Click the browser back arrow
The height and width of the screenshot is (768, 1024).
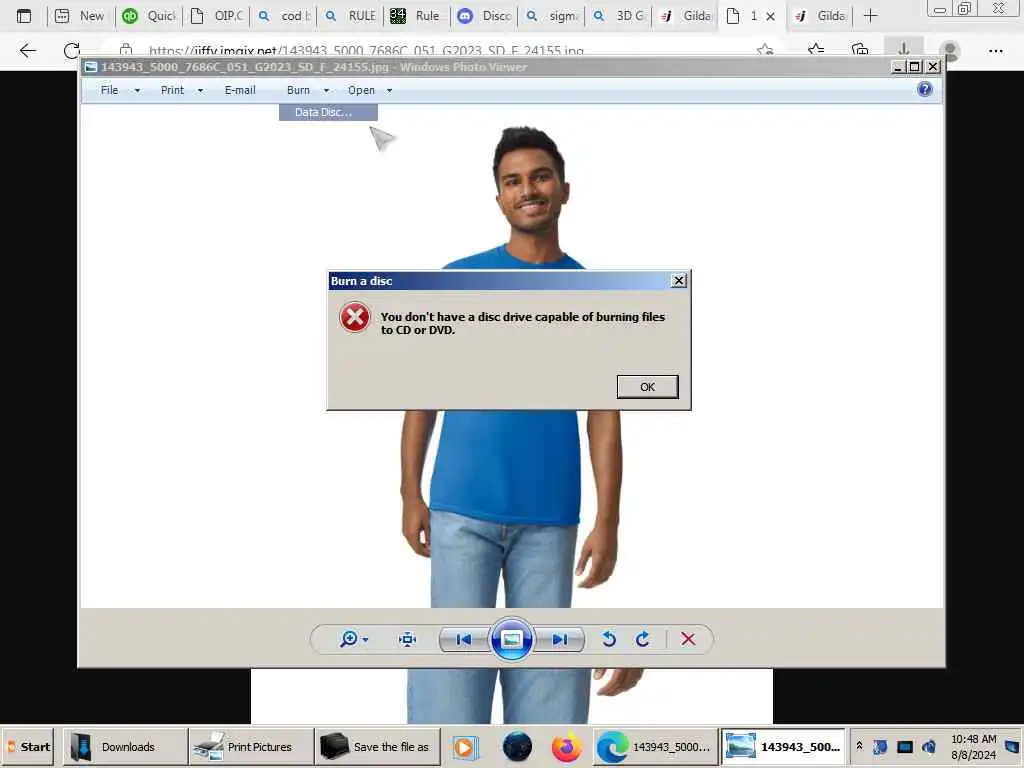click(27, 50)
